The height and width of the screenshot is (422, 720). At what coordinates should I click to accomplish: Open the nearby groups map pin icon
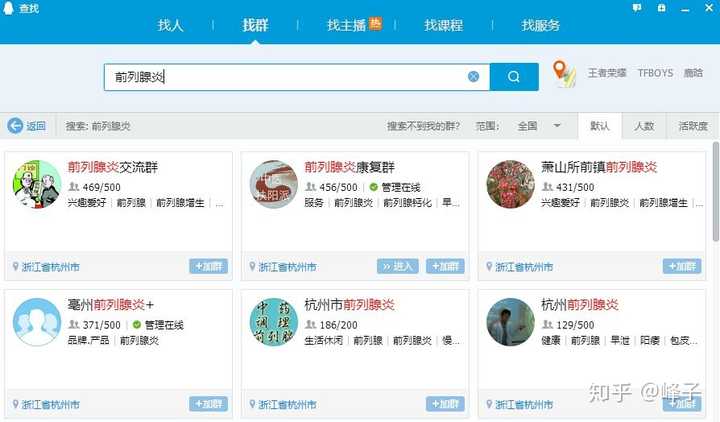[x=563, y=73]
